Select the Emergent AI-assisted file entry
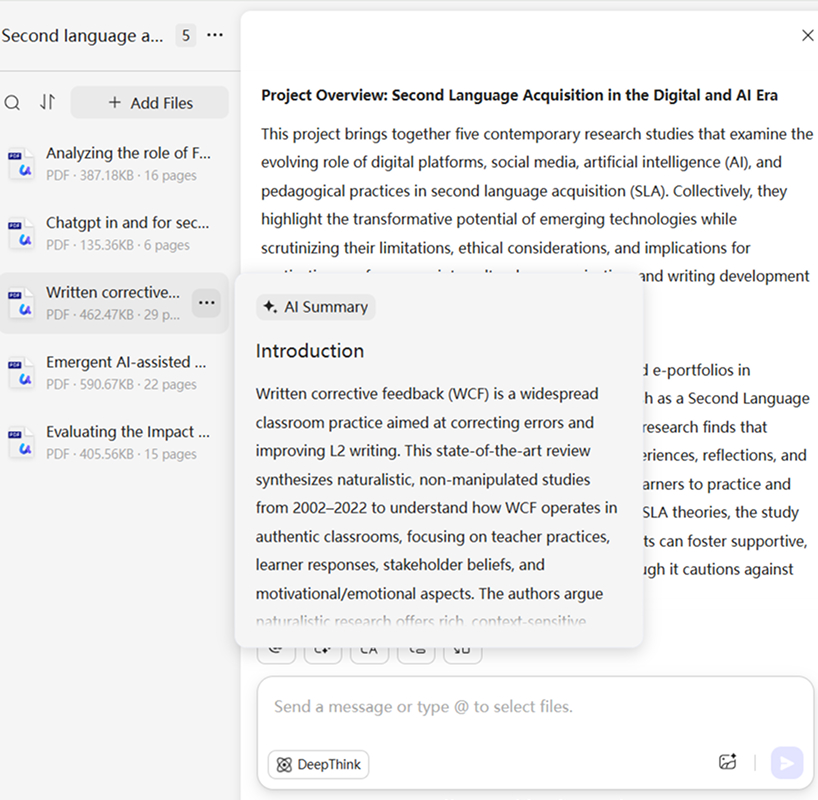 point(126,363)
